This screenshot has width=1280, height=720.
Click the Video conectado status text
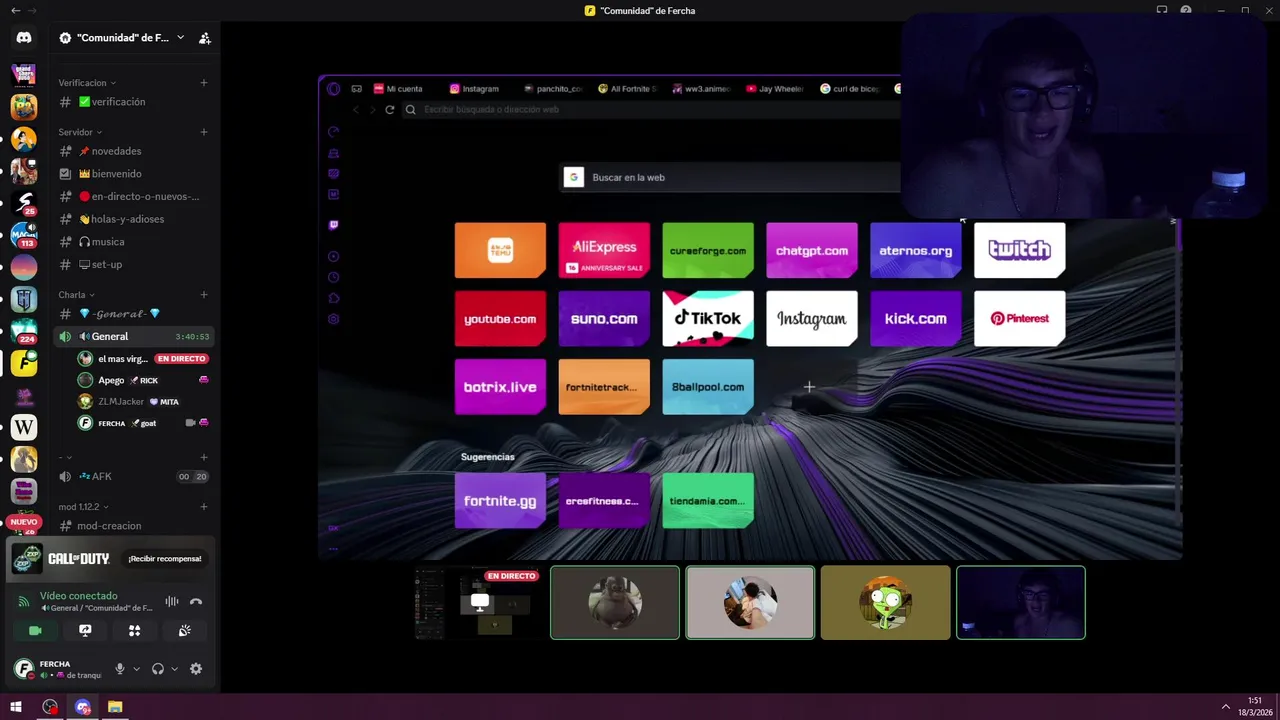click(78, 596)
